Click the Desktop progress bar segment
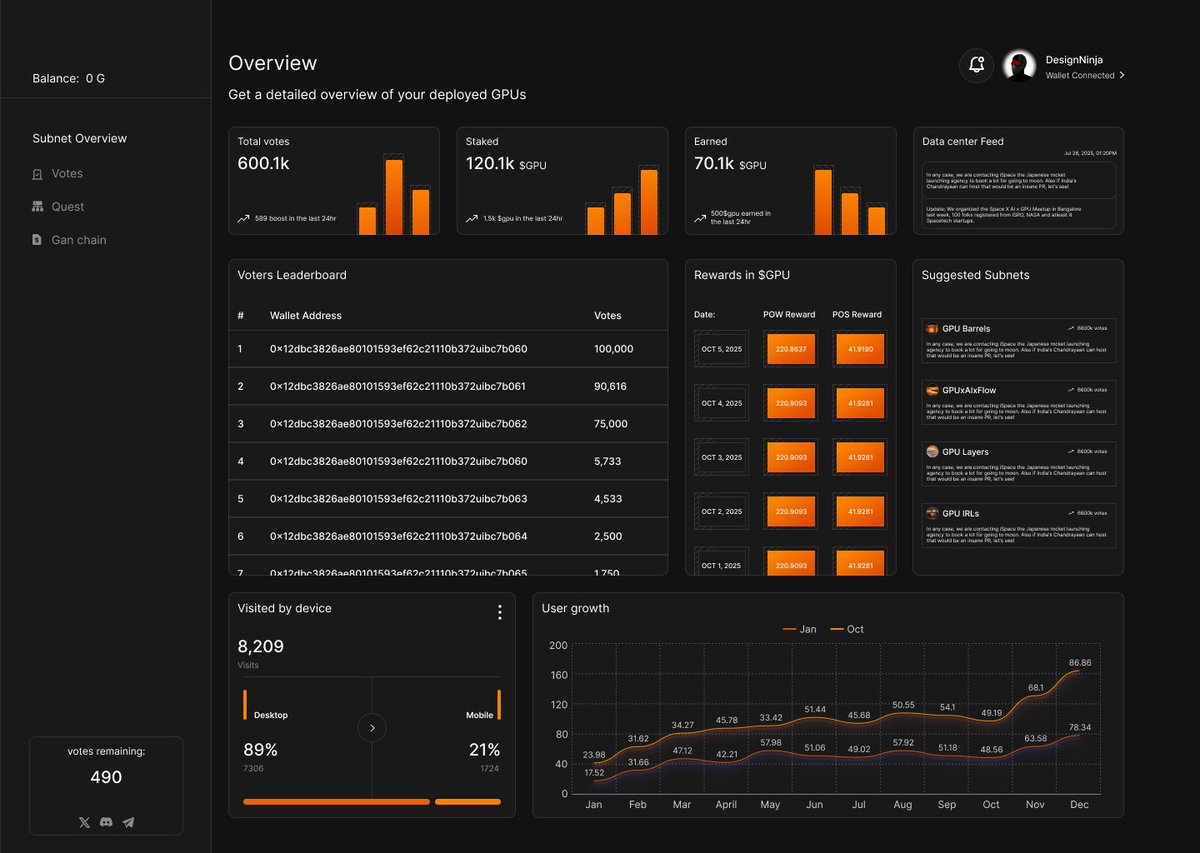 336,801
